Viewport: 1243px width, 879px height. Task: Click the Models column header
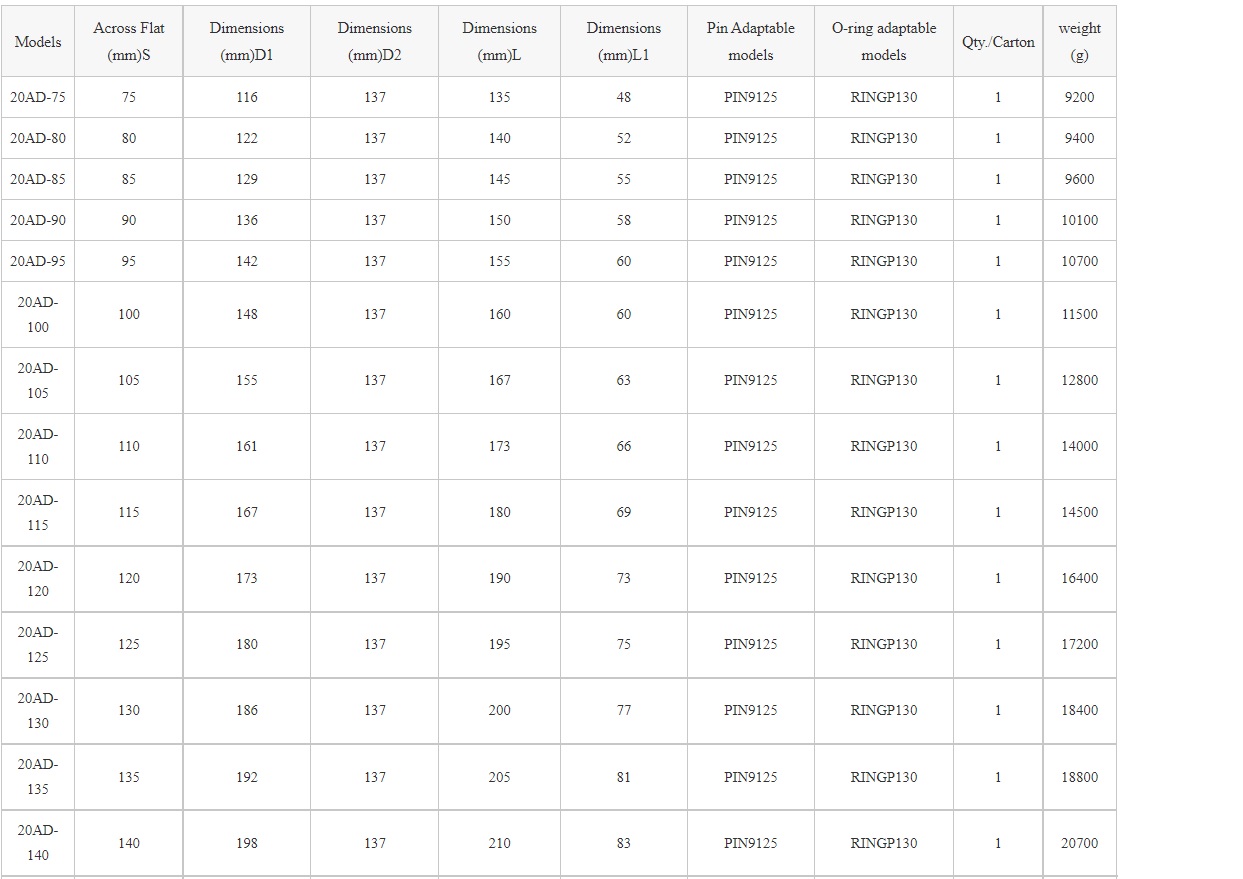(x=38, y=42)
